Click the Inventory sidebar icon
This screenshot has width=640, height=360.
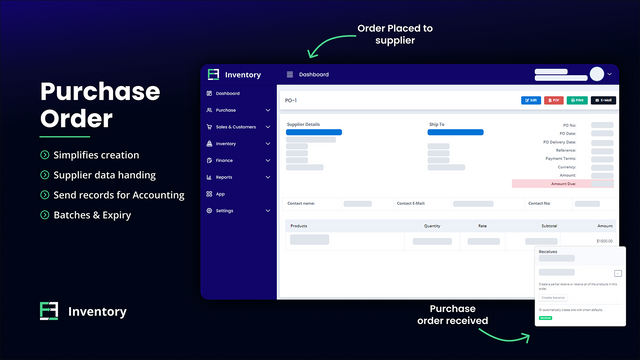[x=209, y=144]
